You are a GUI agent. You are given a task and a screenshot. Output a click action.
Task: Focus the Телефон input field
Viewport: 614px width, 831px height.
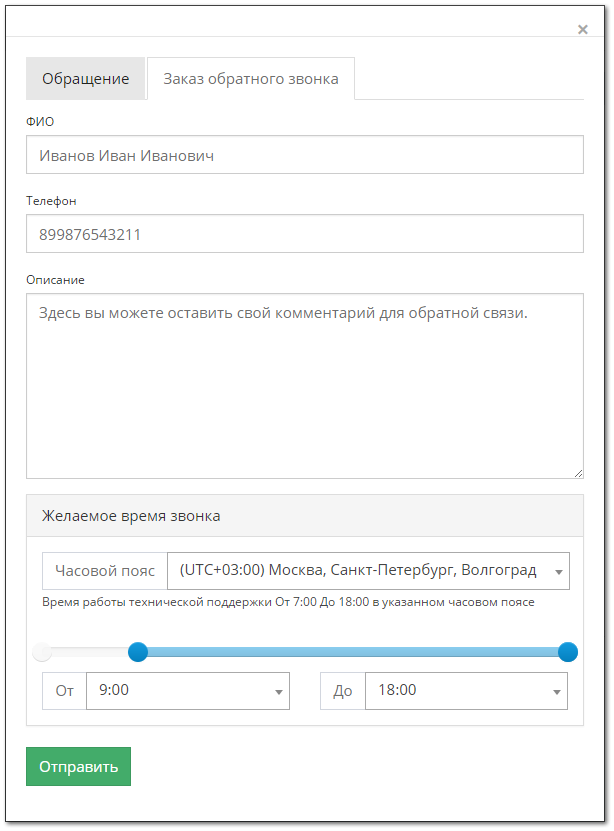(305, 234)
